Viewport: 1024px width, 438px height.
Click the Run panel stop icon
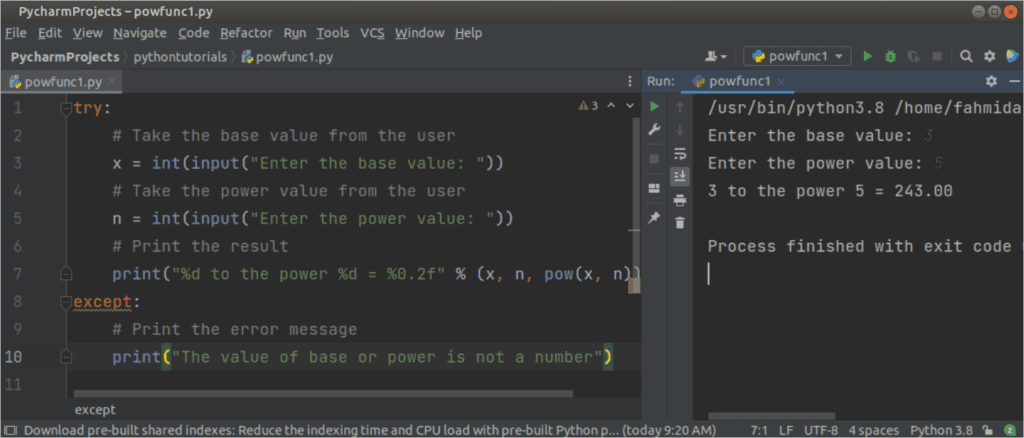pos(654,158)
